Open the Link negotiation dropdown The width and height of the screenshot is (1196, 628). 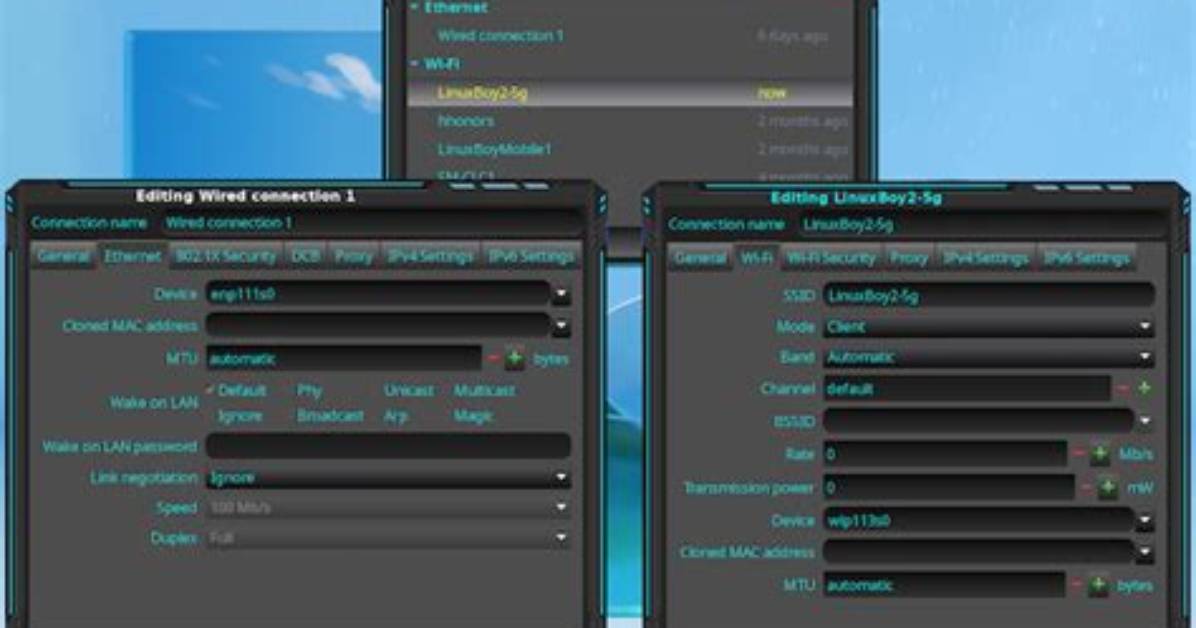point(388,477)
